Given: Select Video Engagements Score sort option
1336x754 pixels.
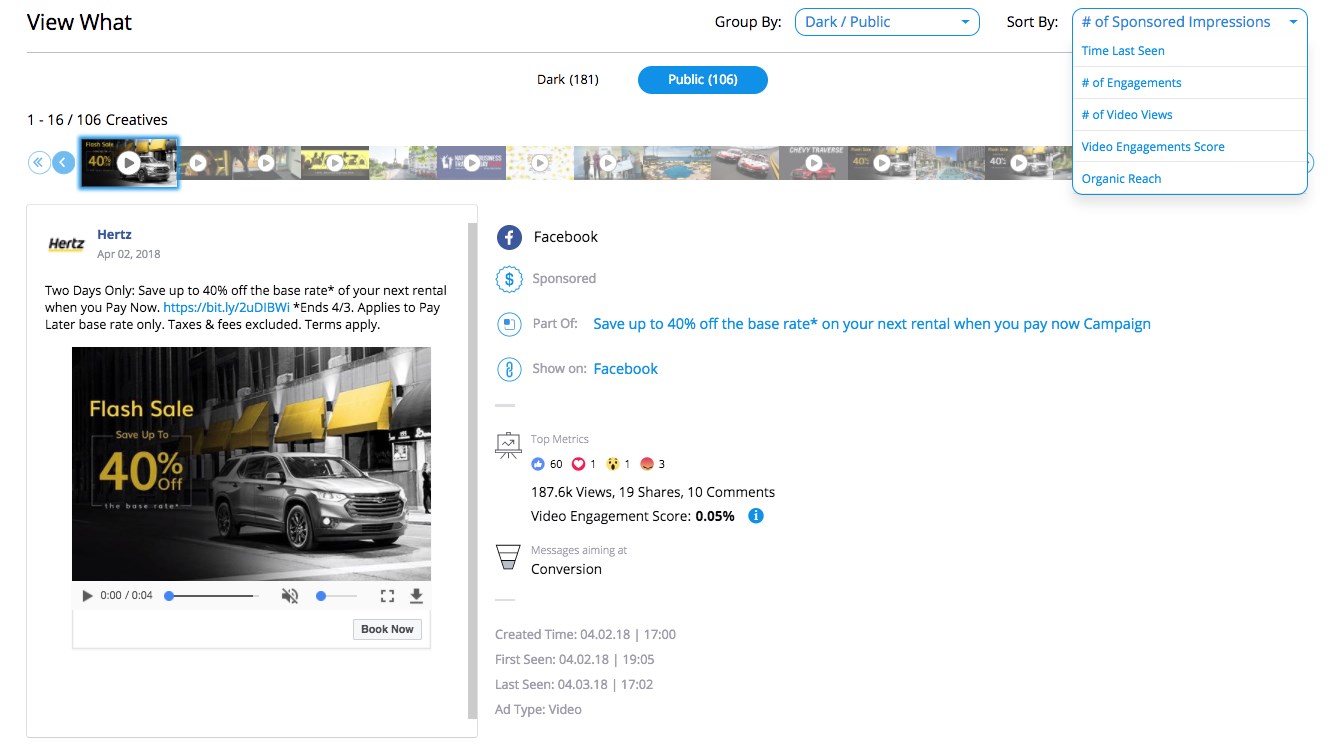Looking at the screenshot, I should [1189, 147].
